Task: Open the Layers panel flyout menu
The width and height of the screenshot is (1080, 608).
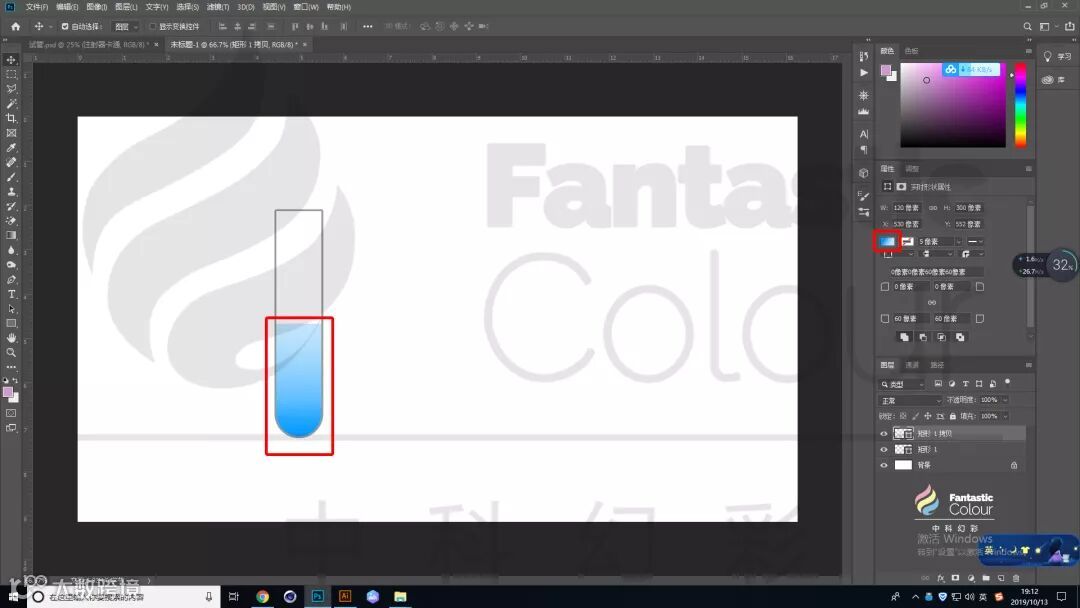Action: [x=1028, y=365]
